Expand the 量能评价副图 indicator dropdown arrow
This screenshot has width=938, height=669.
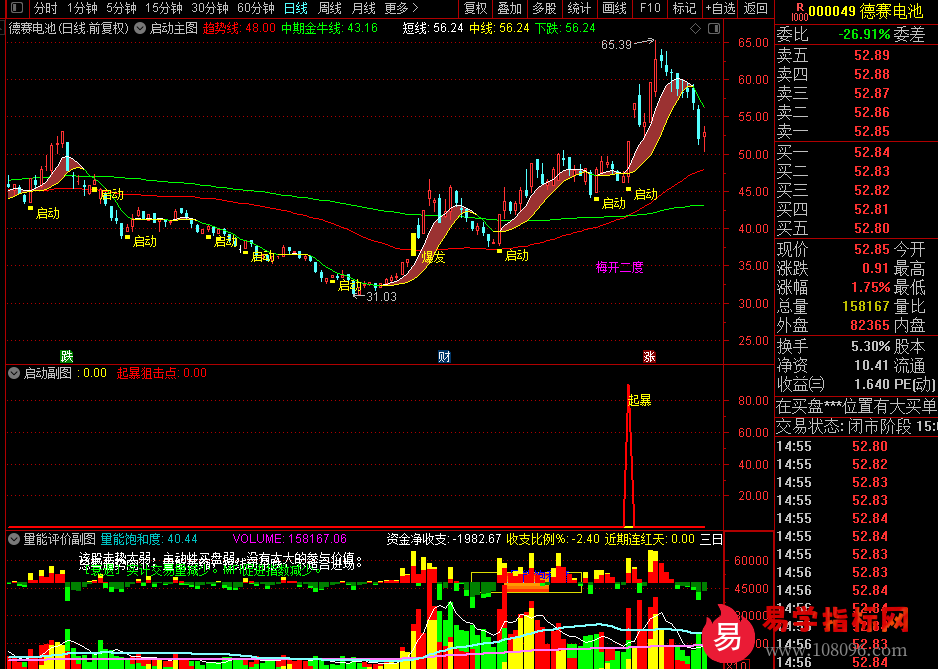tap(14, 539)
